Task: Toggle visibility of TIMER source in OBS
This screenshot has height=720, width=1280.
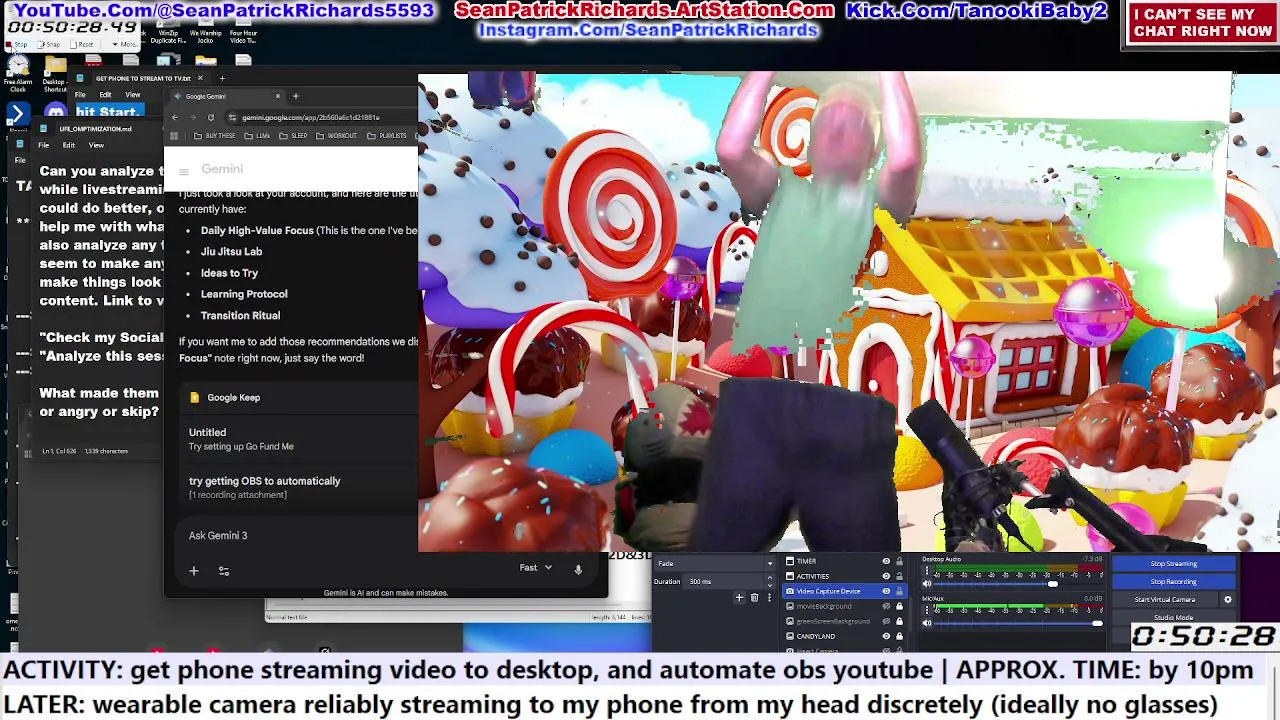Action: 885,561
